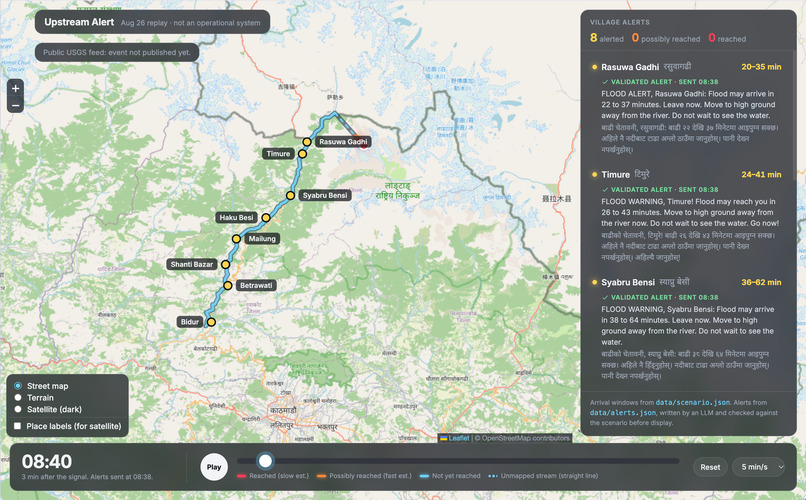Click the 36–62 min arrival window
This screenshot has width=806, height=500.
[x=761, y=283]
